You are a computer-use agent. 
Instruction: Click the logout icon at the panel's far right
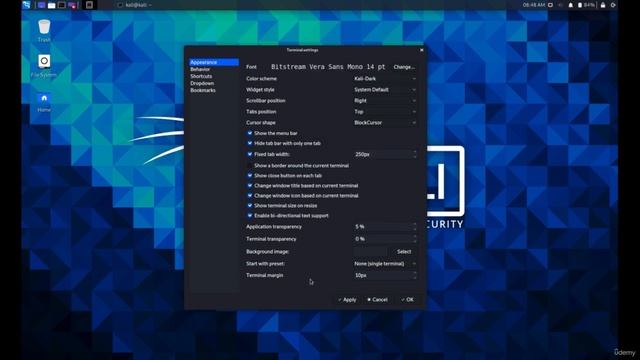click(x=613, y=5)
